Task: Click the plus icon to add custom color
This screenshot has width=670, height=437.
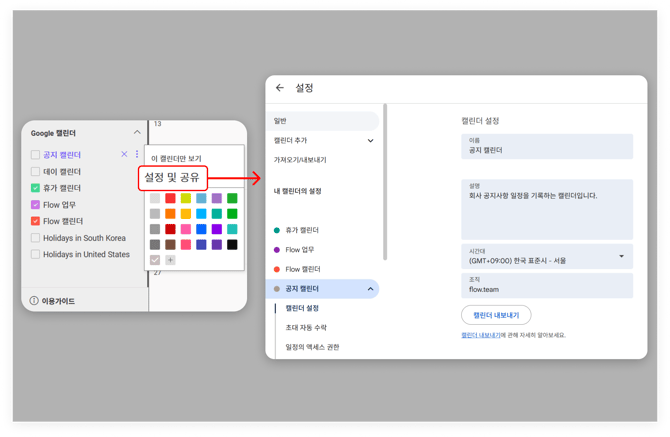Action: (x=170, y=260)
